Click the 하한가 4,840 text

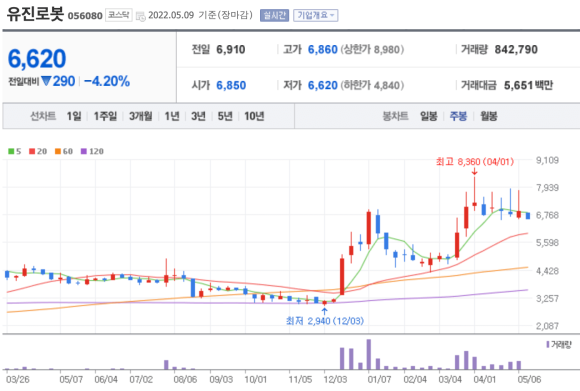tap(372, 85)
